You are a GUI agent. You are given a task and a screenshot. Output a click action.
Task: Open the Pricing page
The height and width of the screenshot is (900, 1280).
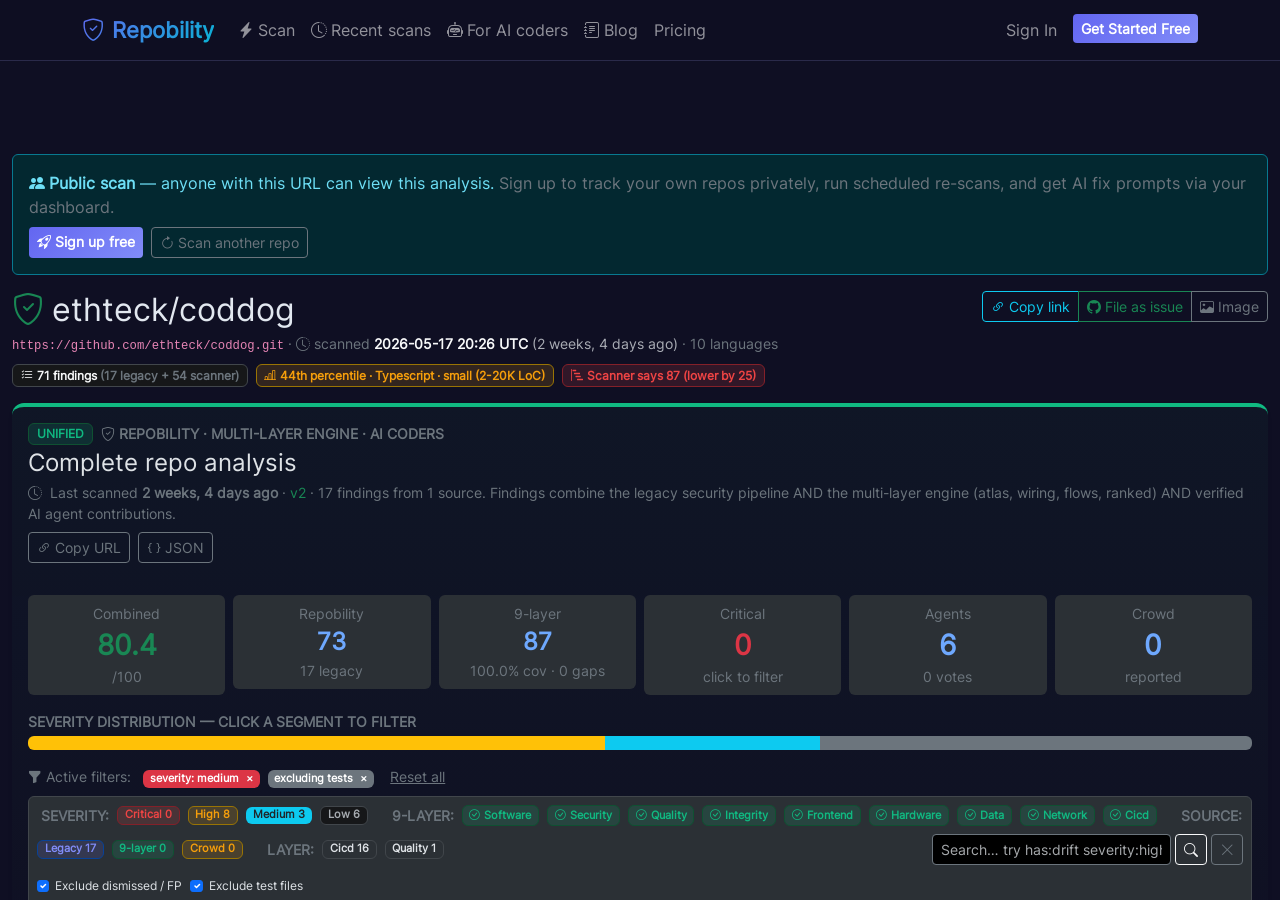tap(680, 30)
